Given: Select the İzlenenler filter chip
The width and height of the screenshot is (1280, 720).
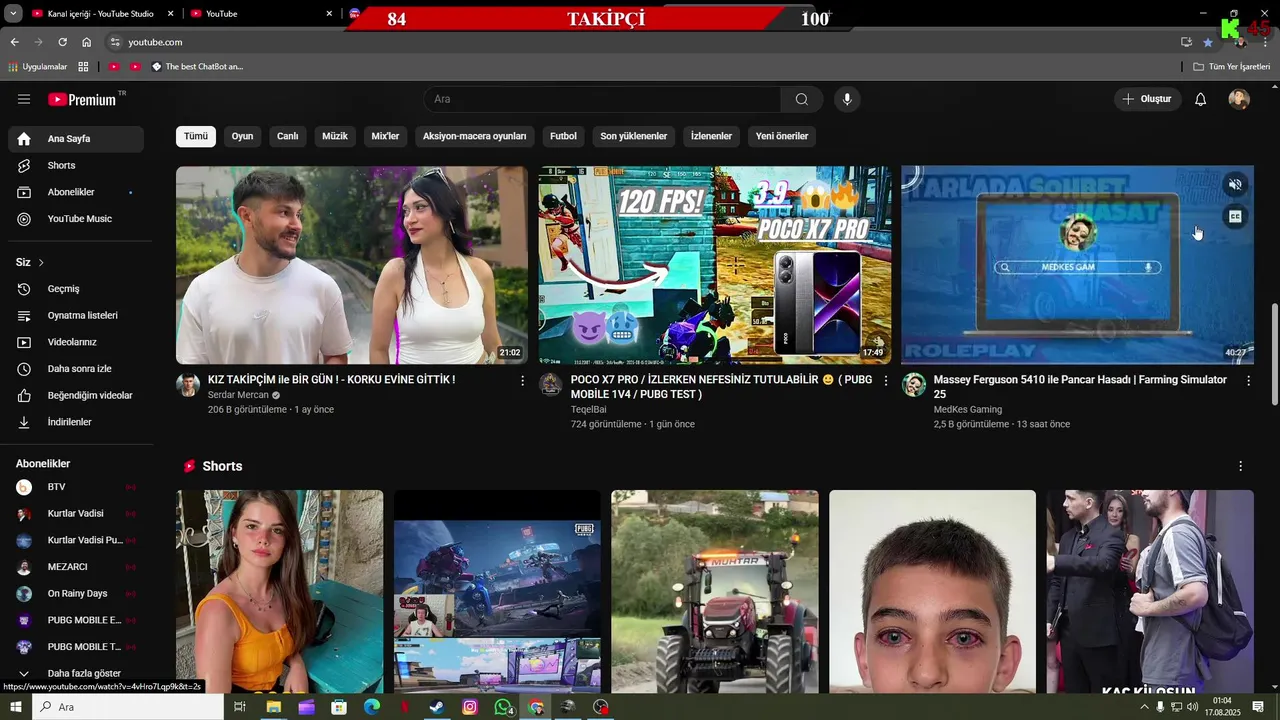Looking at the screenshot, I should 711,136.
